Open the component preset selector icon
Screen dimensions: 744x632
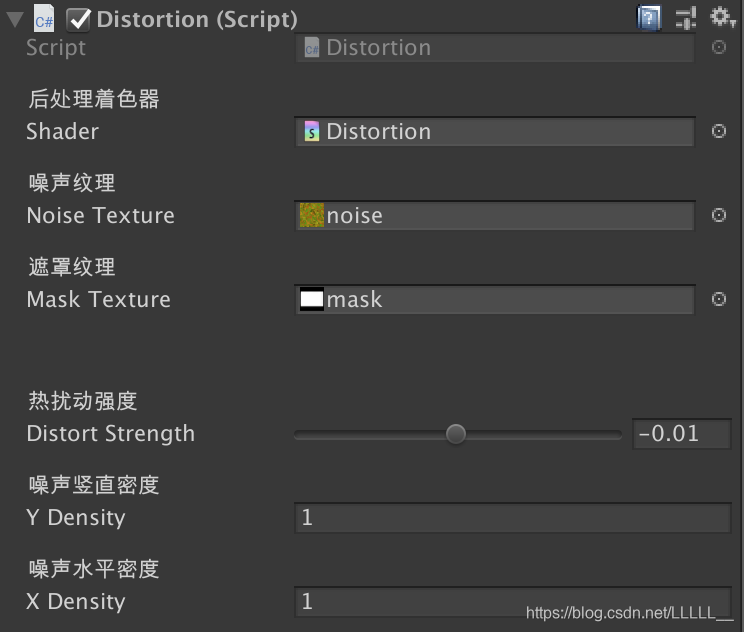pos(686,18)
